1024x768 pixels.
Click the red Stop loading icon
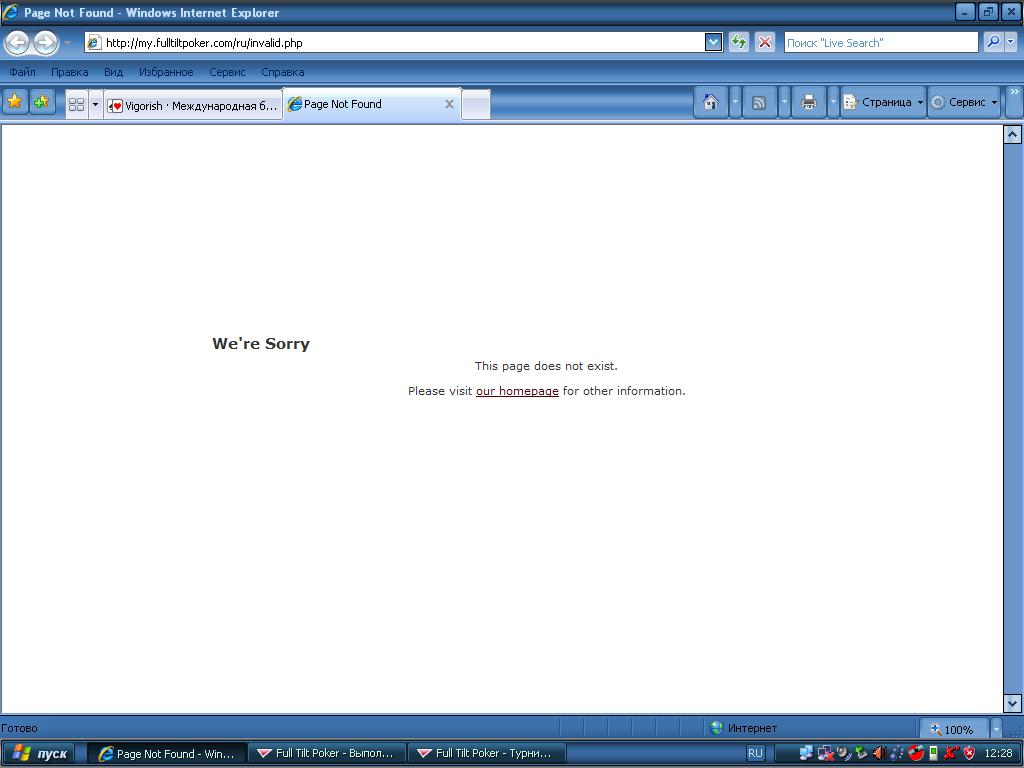click(x=765, y=42)
